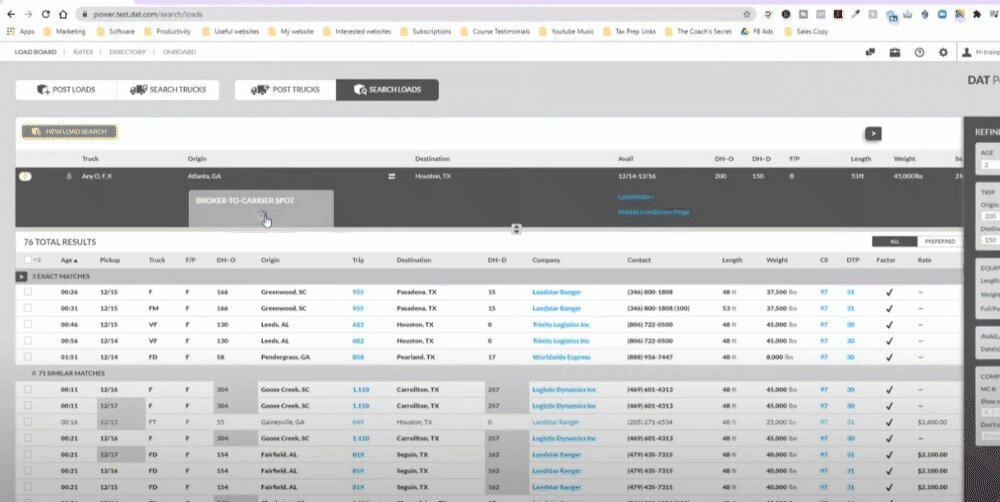Sort results by Age column

coord(69,260)
